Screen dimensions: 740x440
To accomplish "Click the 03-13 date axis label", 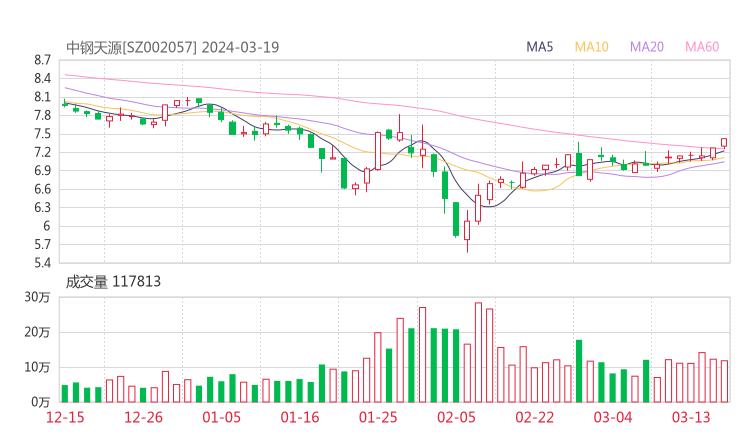I will [691, 417].
